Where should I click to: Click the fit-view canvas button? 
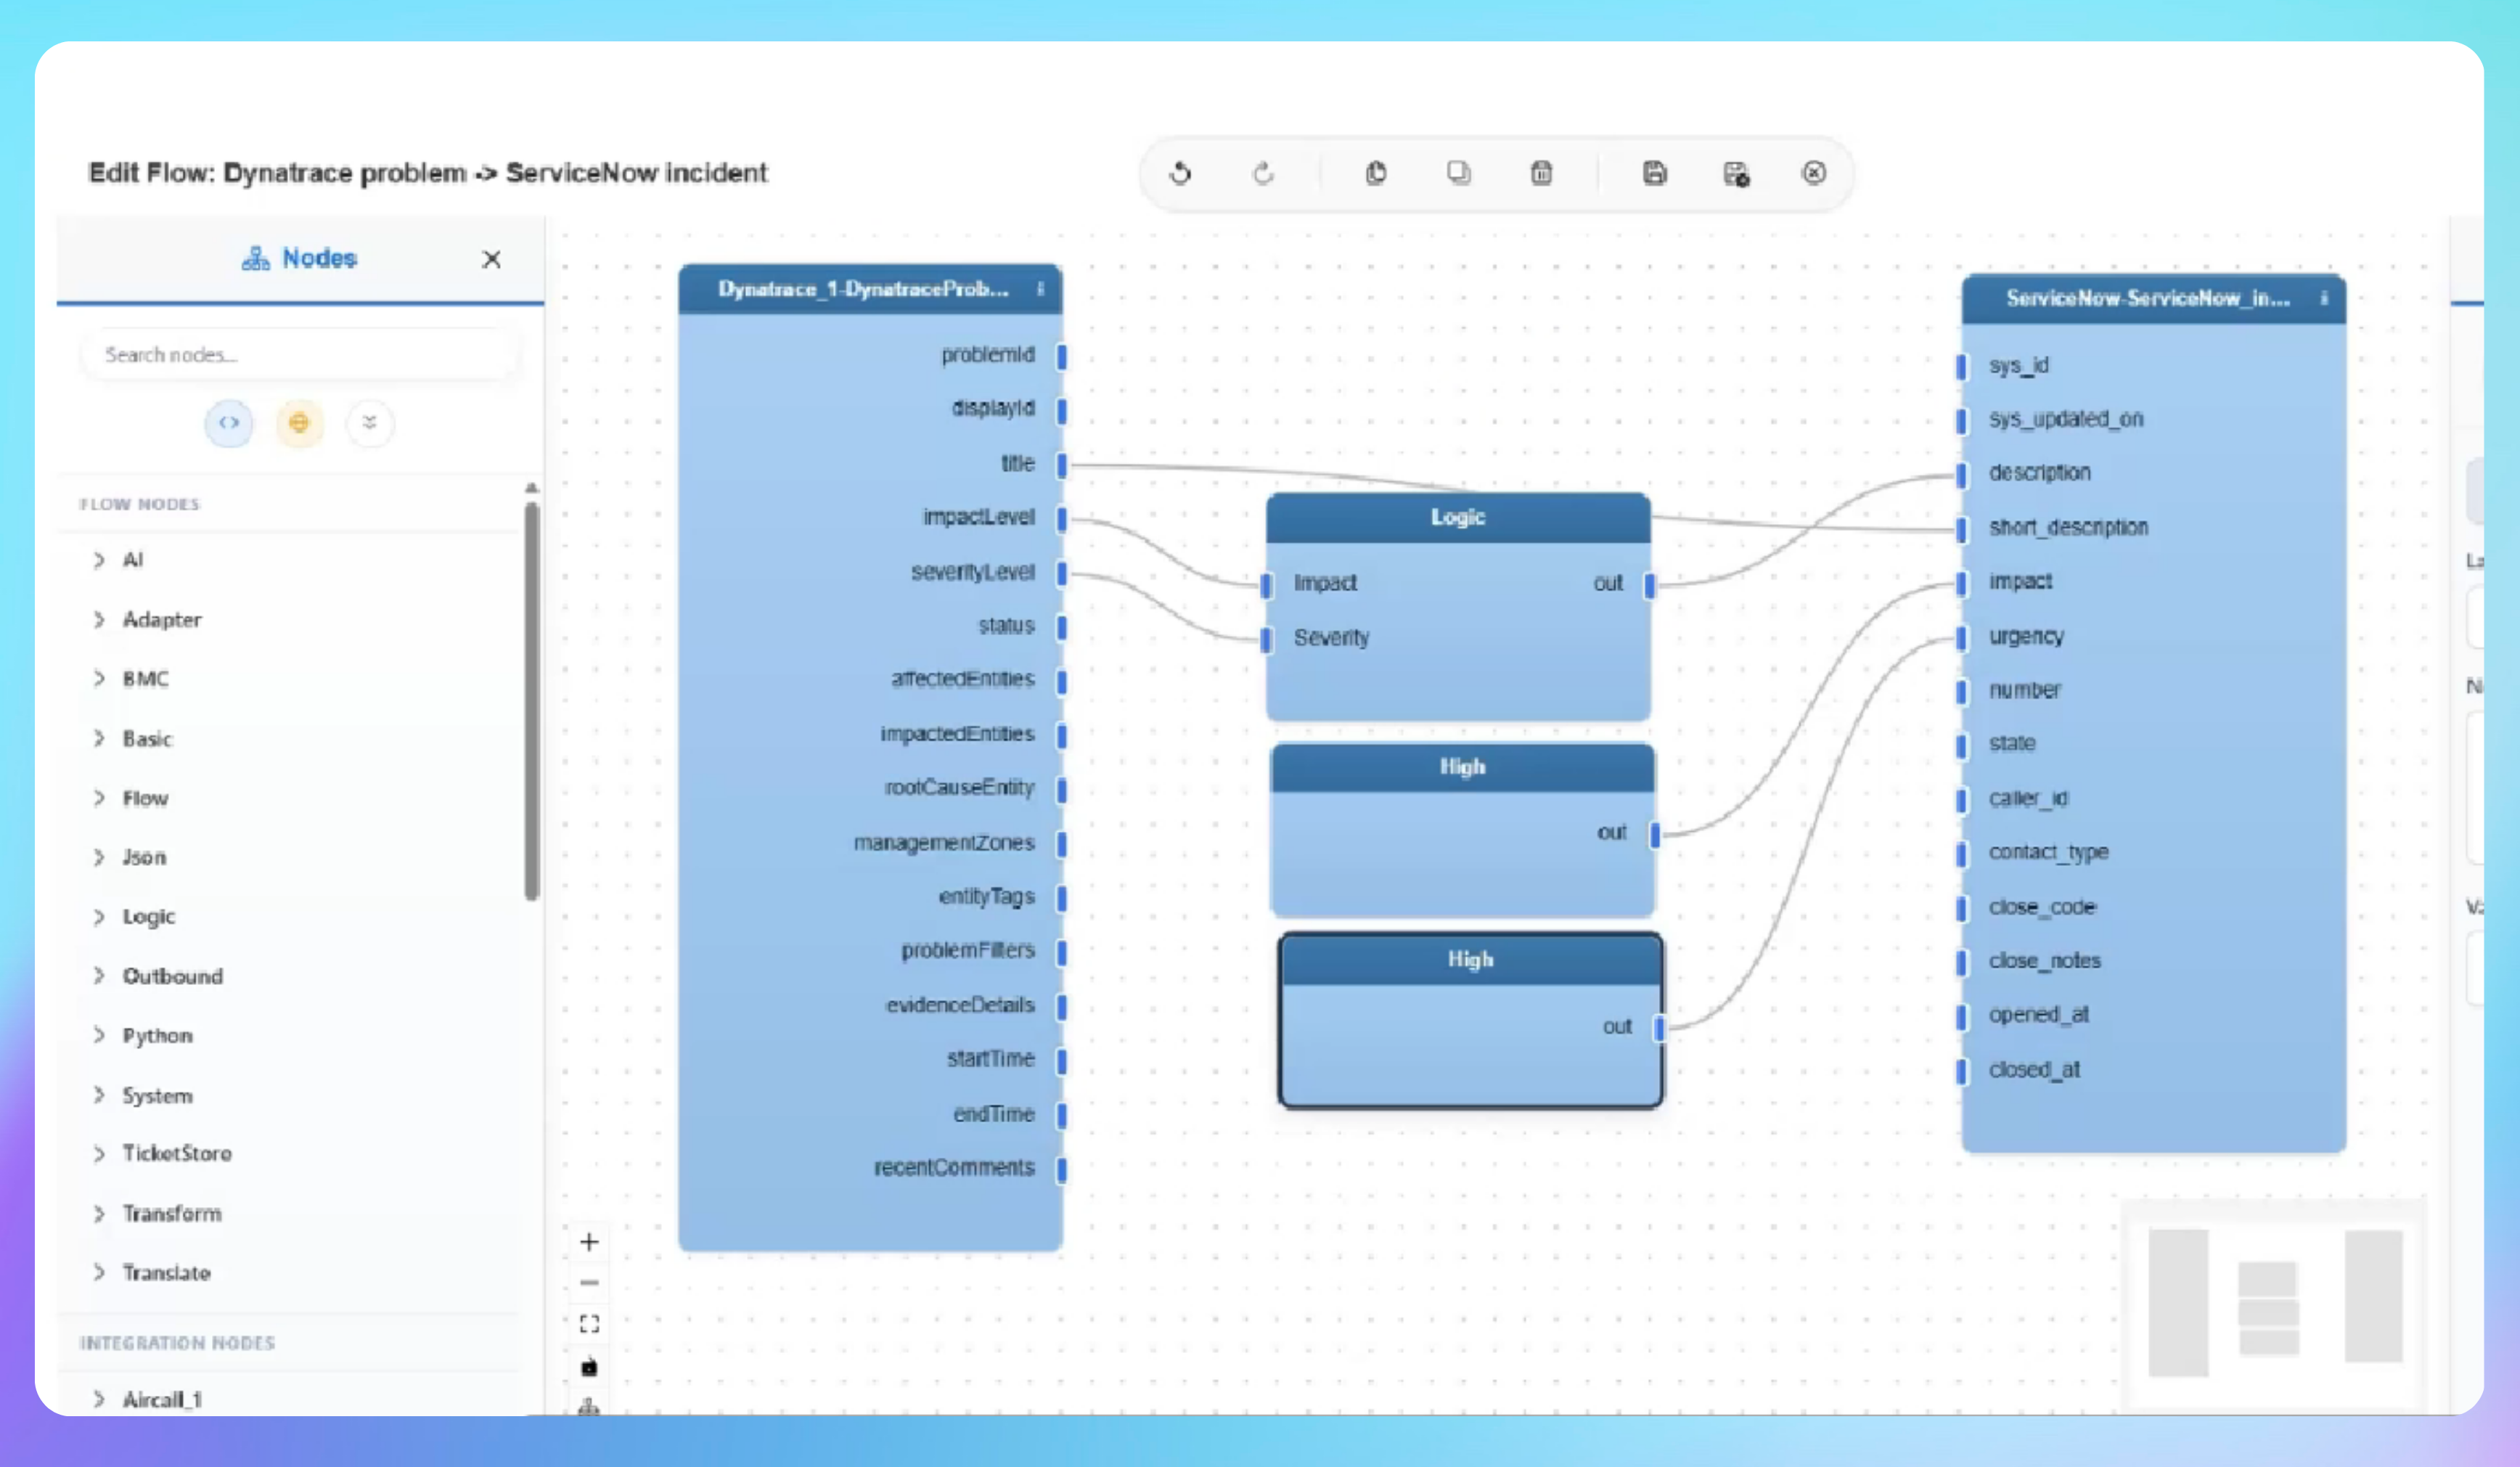589,1324
